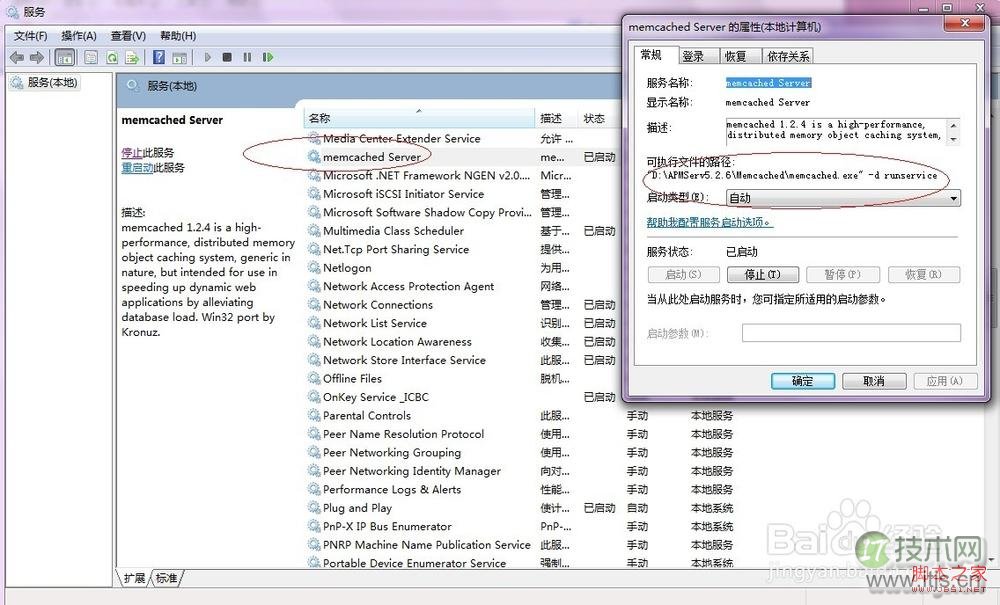This screenshot has width=1000, height=605.
Task: Open the 查看(V) menu
Action: pyautogui.click(x=127, y=35)
